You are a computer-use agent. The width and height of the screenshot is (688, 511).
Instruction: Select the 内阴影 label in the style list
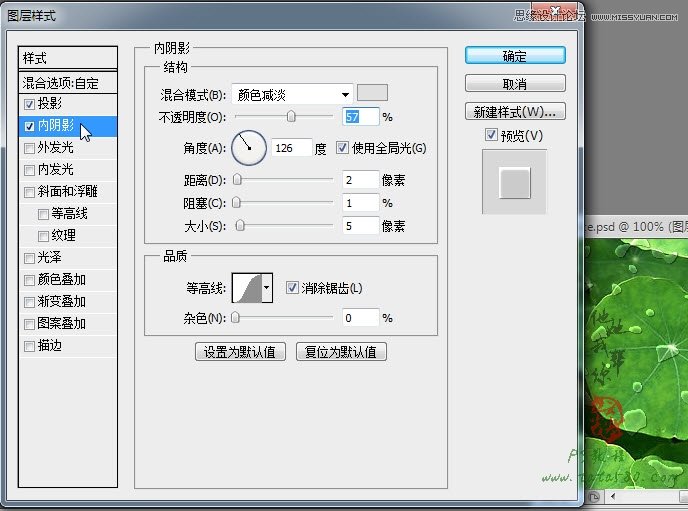(56, 125)
